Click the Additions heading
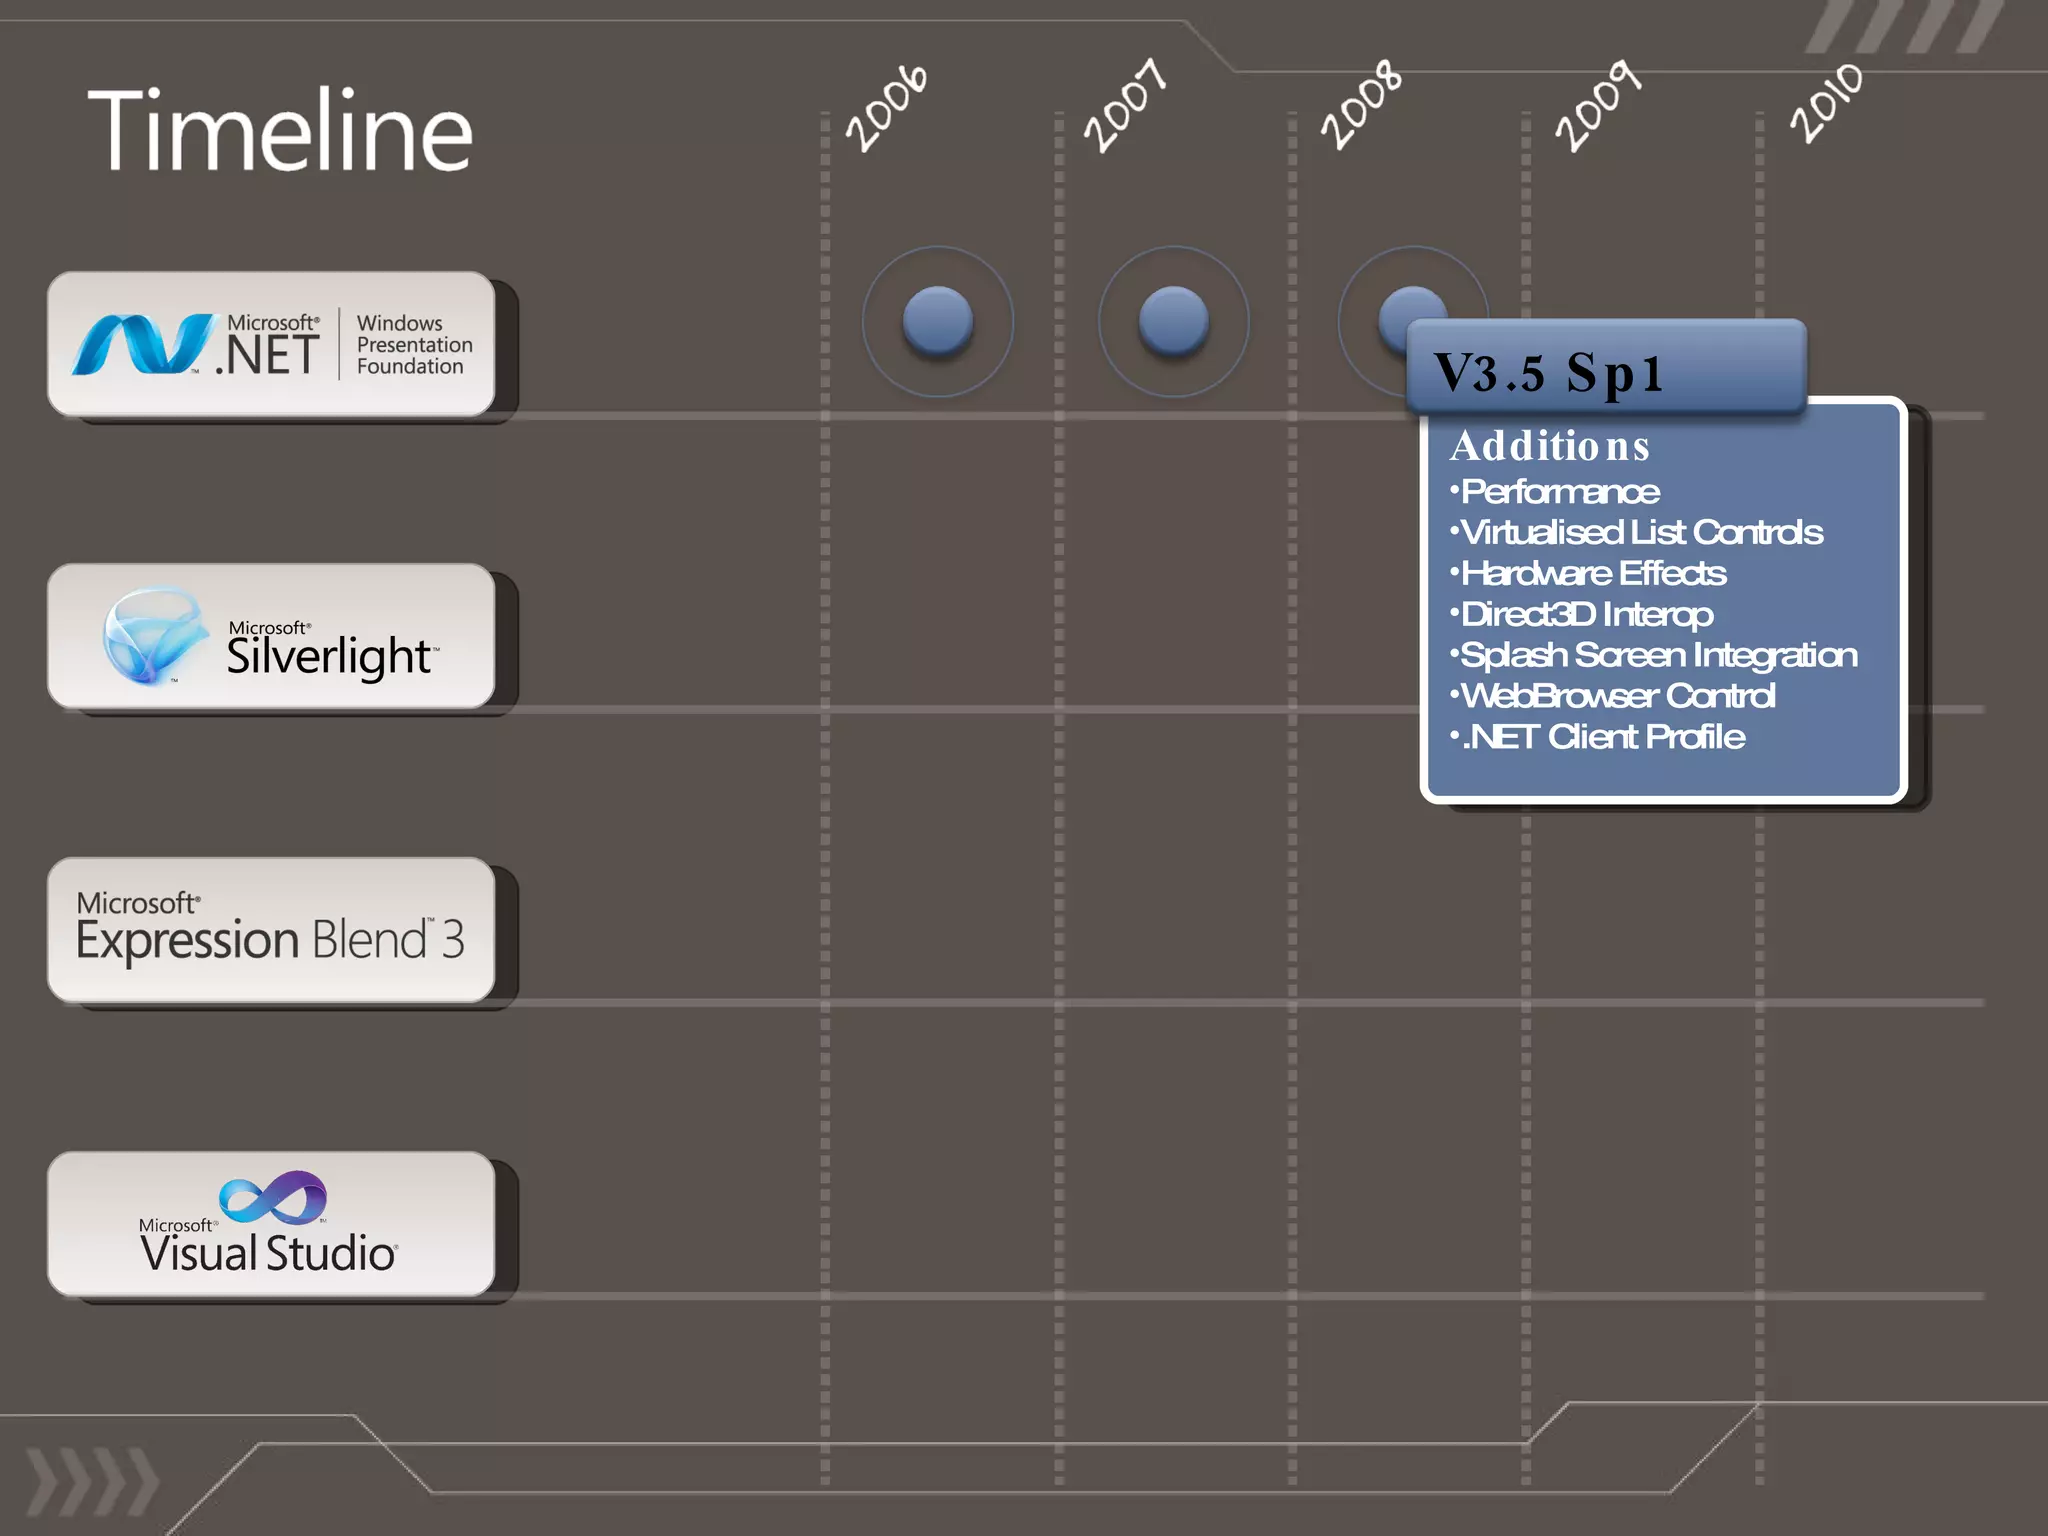 pos(1550,446)
